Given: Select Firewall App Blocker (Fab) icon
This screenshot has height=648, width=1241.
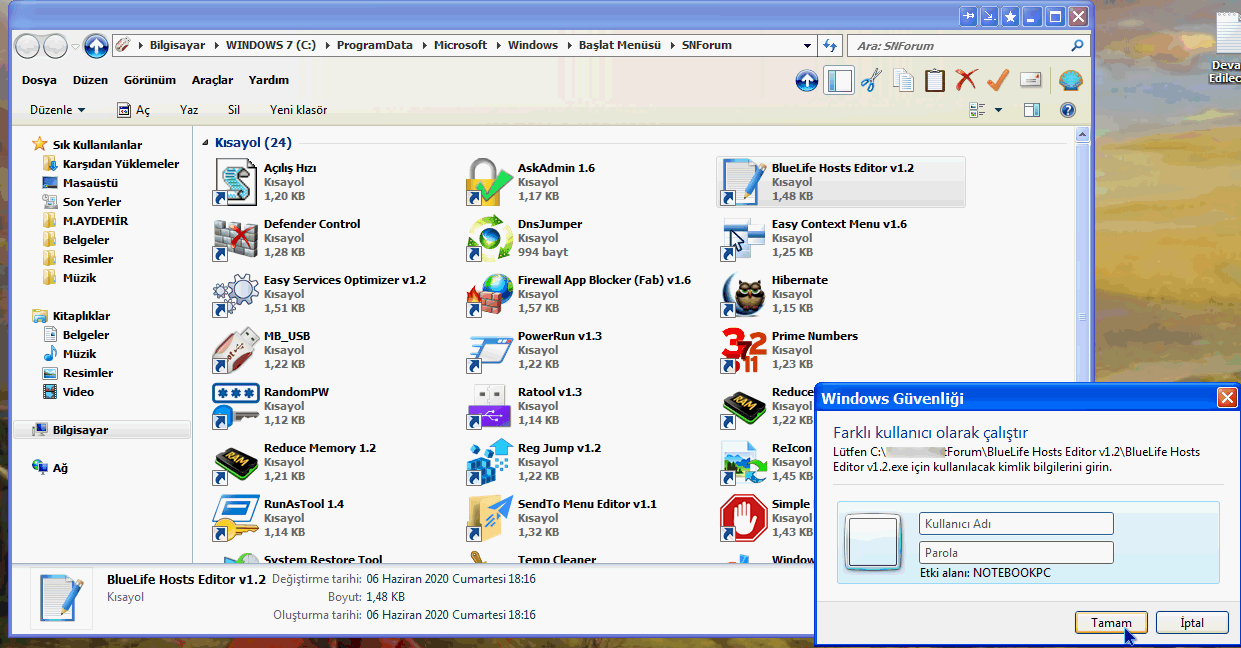Looking at the screenshot, I should click(x=490, y=295).
